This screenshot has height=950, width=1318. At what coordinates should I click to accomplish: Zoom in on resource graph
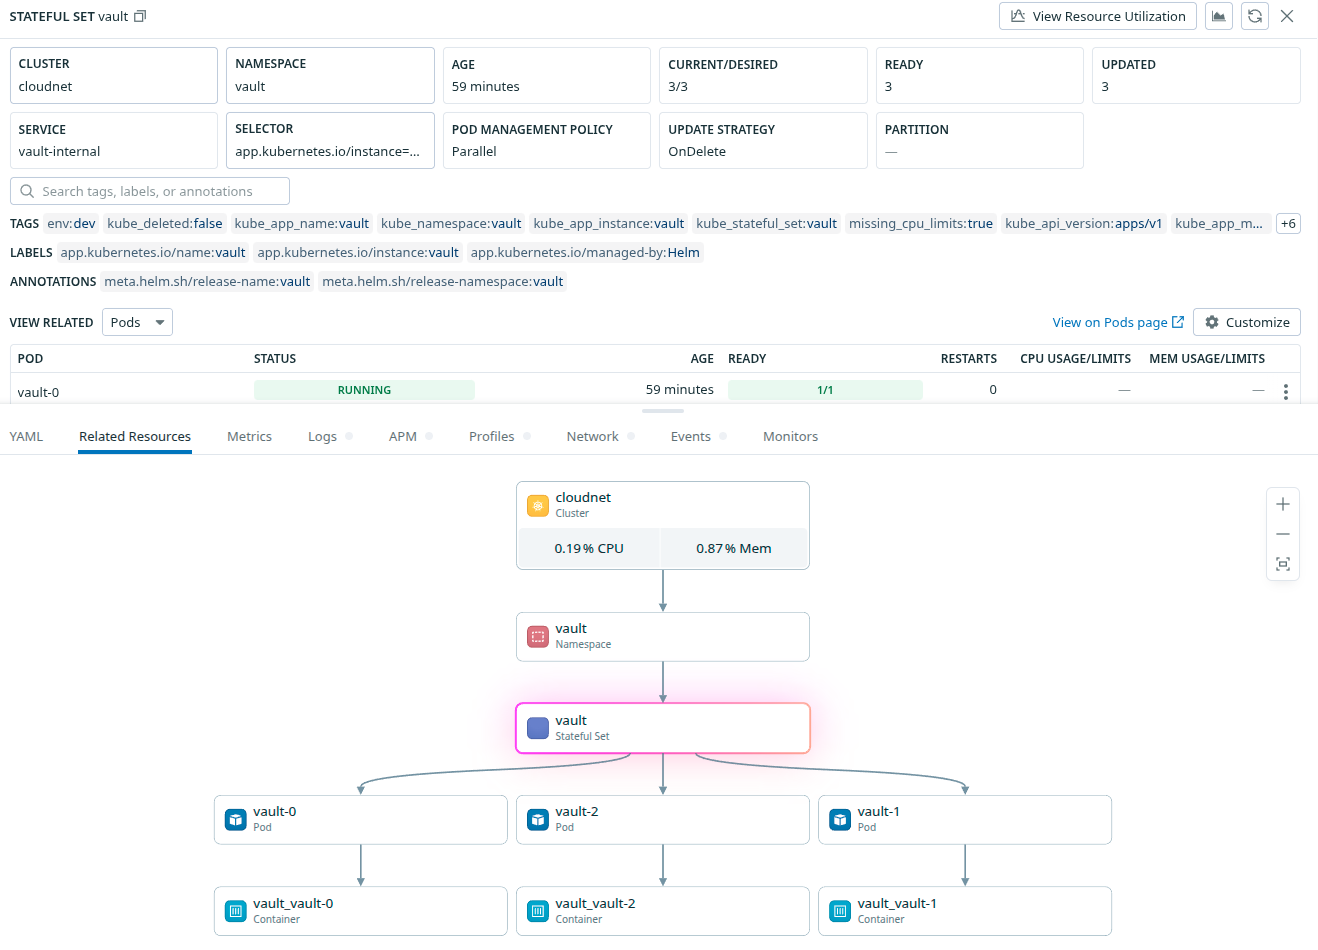[1283, 504]
